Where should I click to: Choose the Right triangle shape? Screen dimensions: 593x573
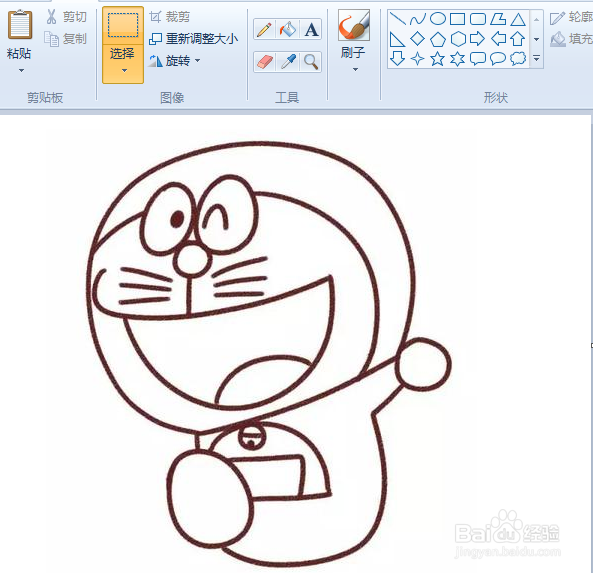point(397,39)
